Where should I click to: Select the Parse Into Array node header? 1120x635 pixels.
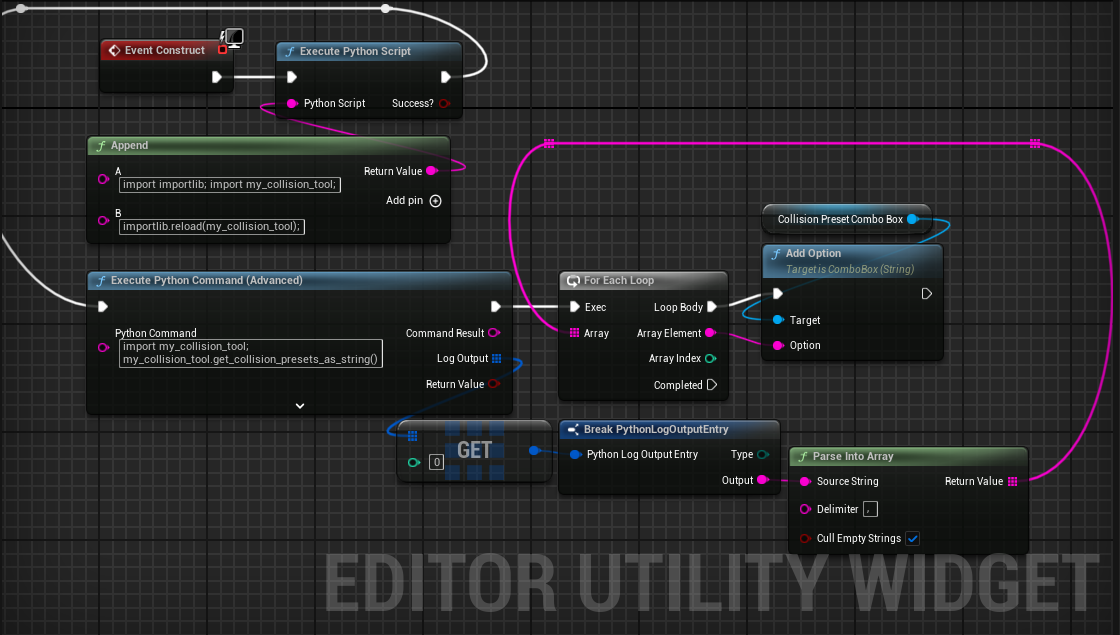coord(909,456)
